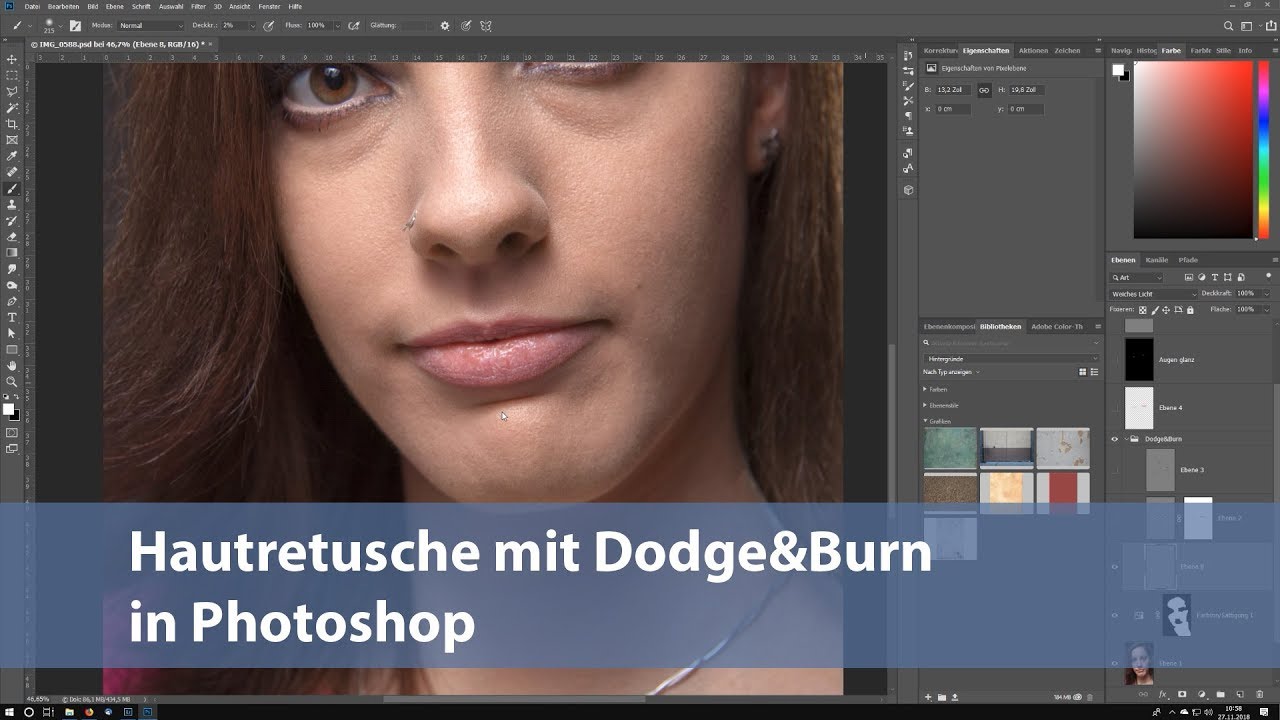Expand the Farben section in Libraries
1280x720 pixels.
click(x=925, y=389)
